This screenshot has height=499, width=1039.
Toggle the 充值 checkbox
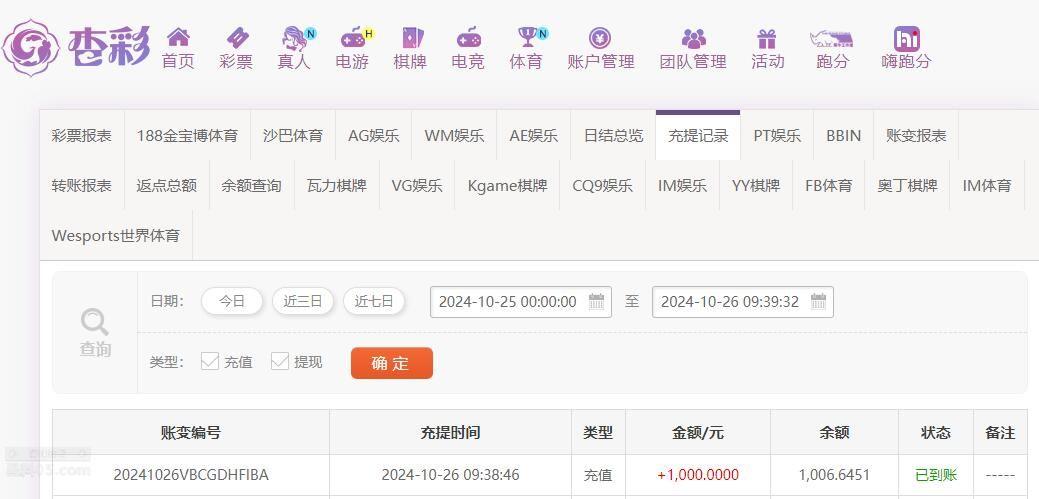pos(210,361)
